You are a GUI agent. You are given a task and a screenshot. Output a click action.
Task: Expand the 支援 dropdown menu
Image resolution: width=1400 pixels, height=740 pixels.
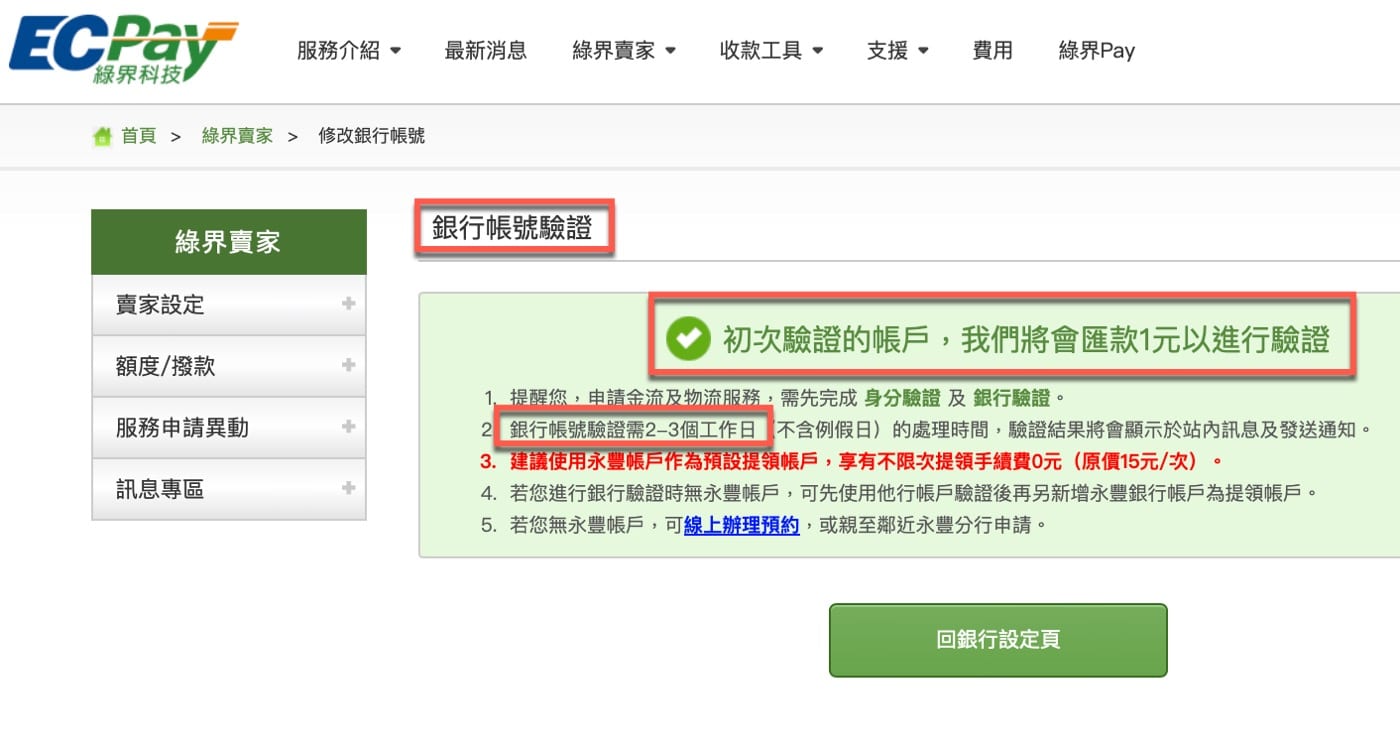(x=898, y=50)
